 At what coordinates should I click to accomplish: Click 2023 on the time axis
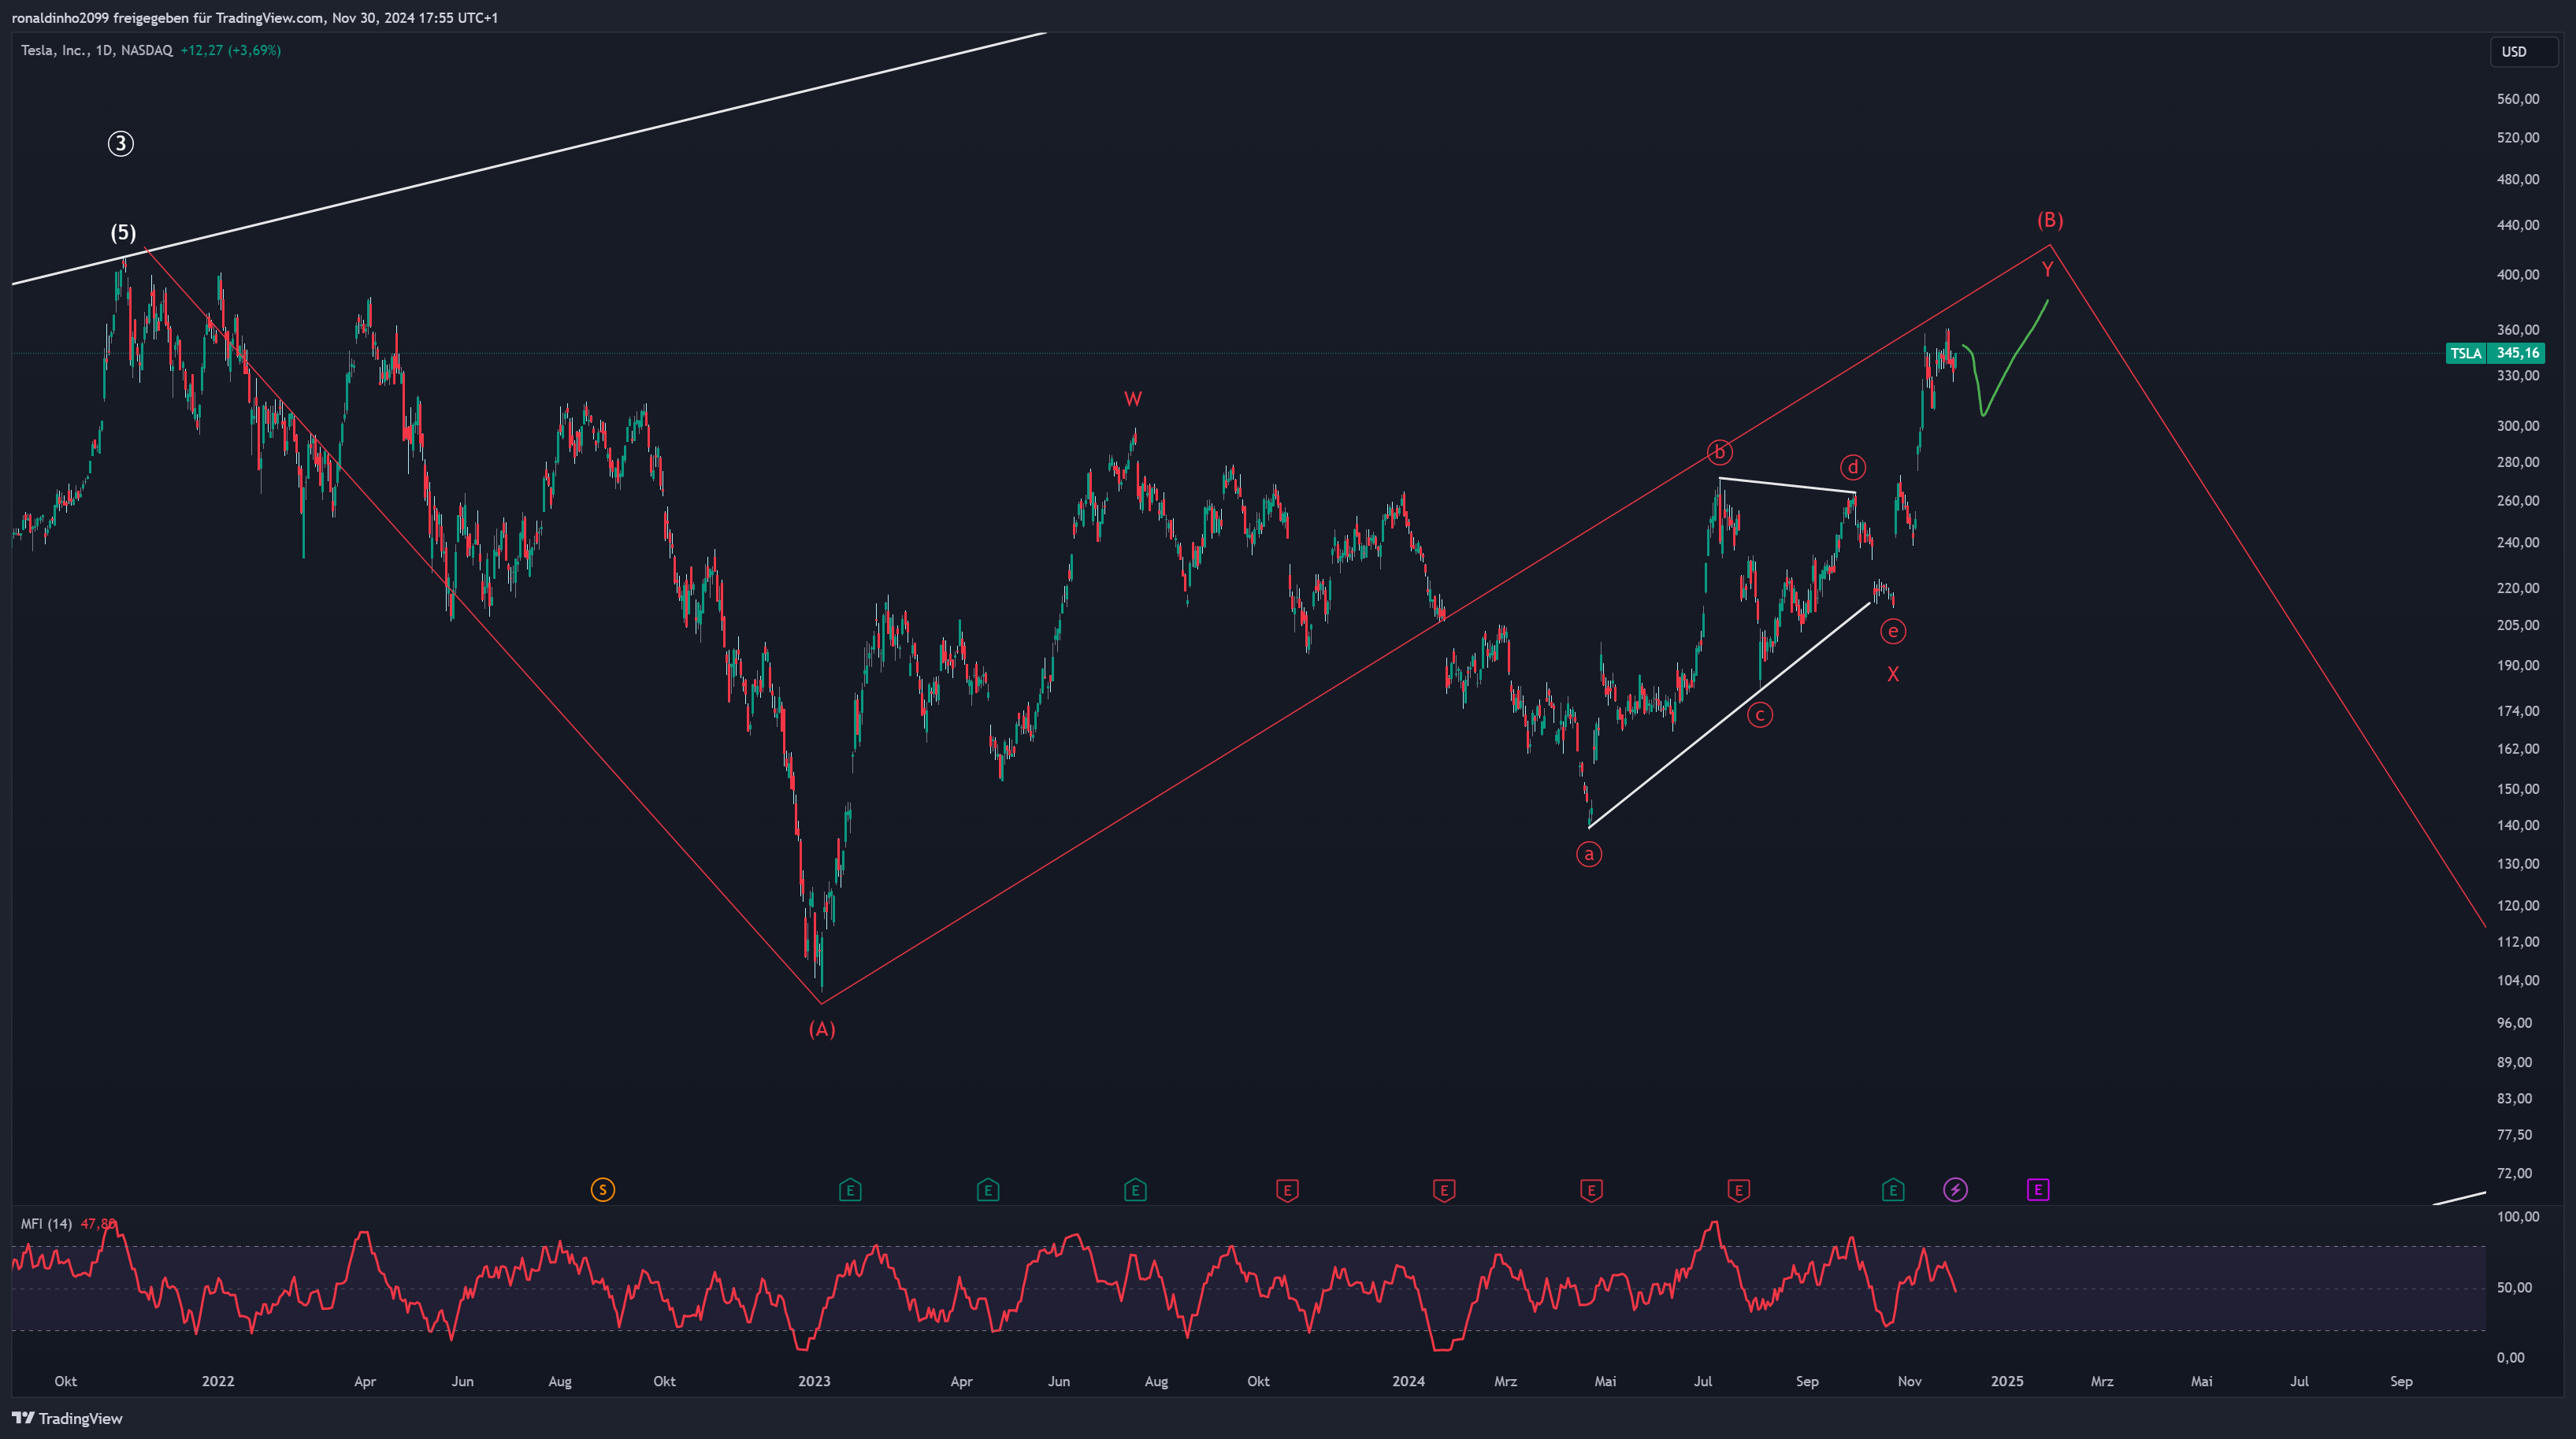tap(814, 1381)
